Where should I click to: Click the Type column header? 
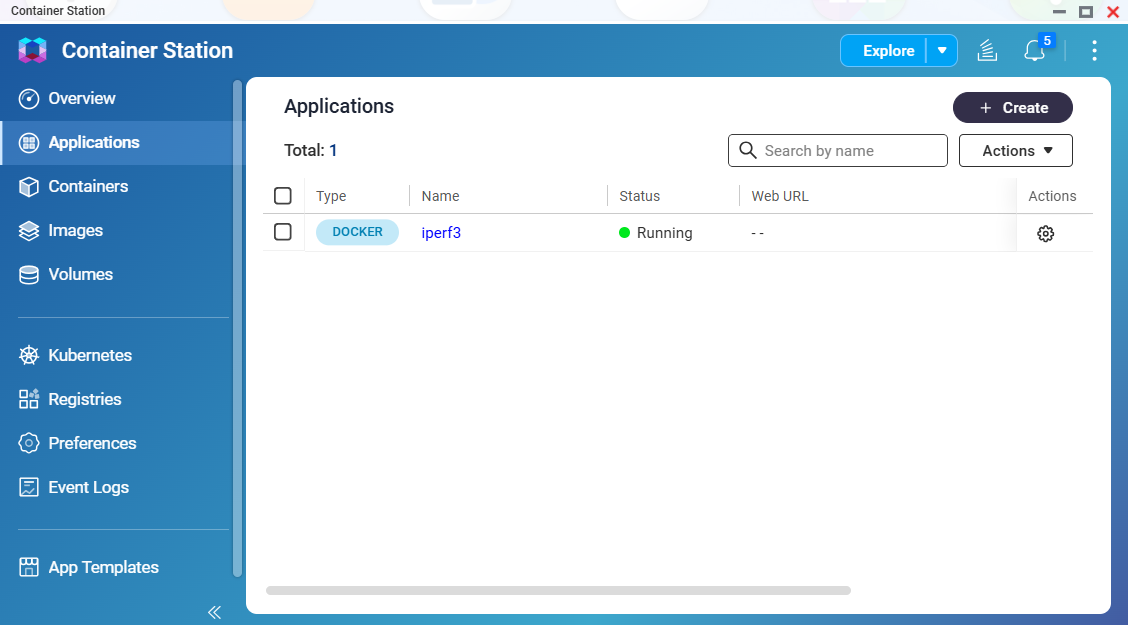pos(331,196)
